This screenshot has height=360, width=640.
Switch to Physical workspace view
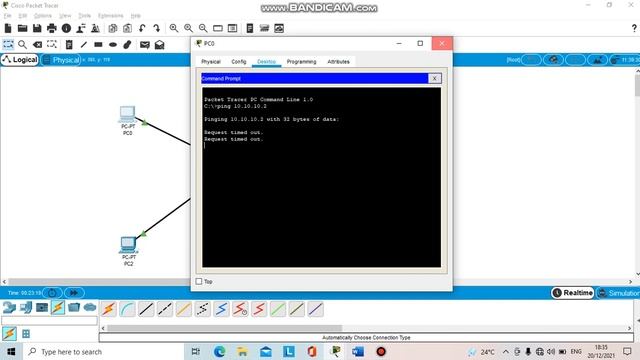(61, 60)
